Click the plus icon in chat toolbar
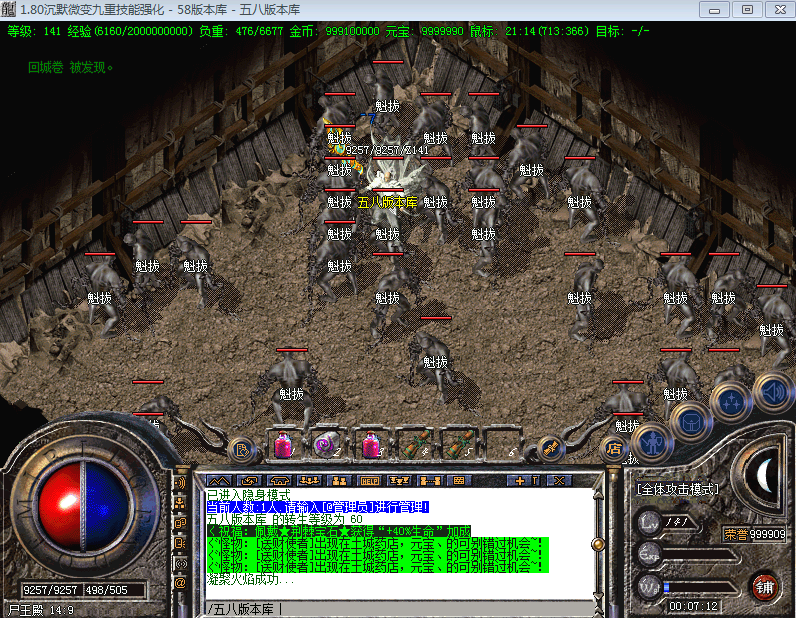Image resolution: width=796 pixels, height=618 pixels. tap(519, 480)
